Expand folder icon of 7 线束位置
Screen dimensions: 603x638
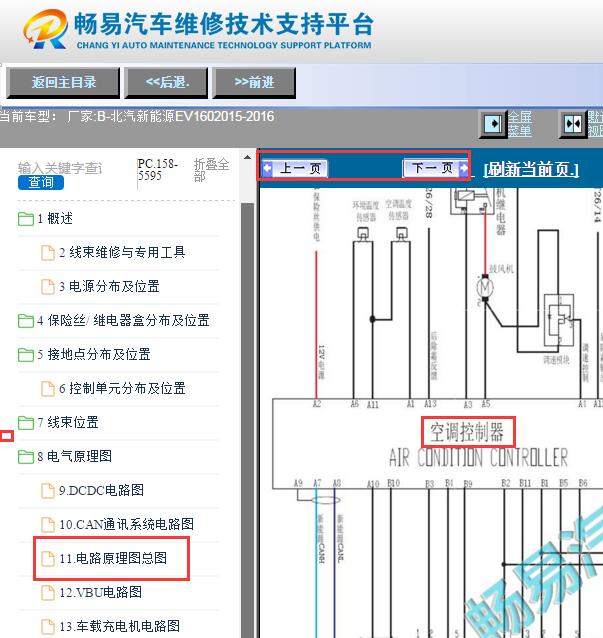[26, 422]
